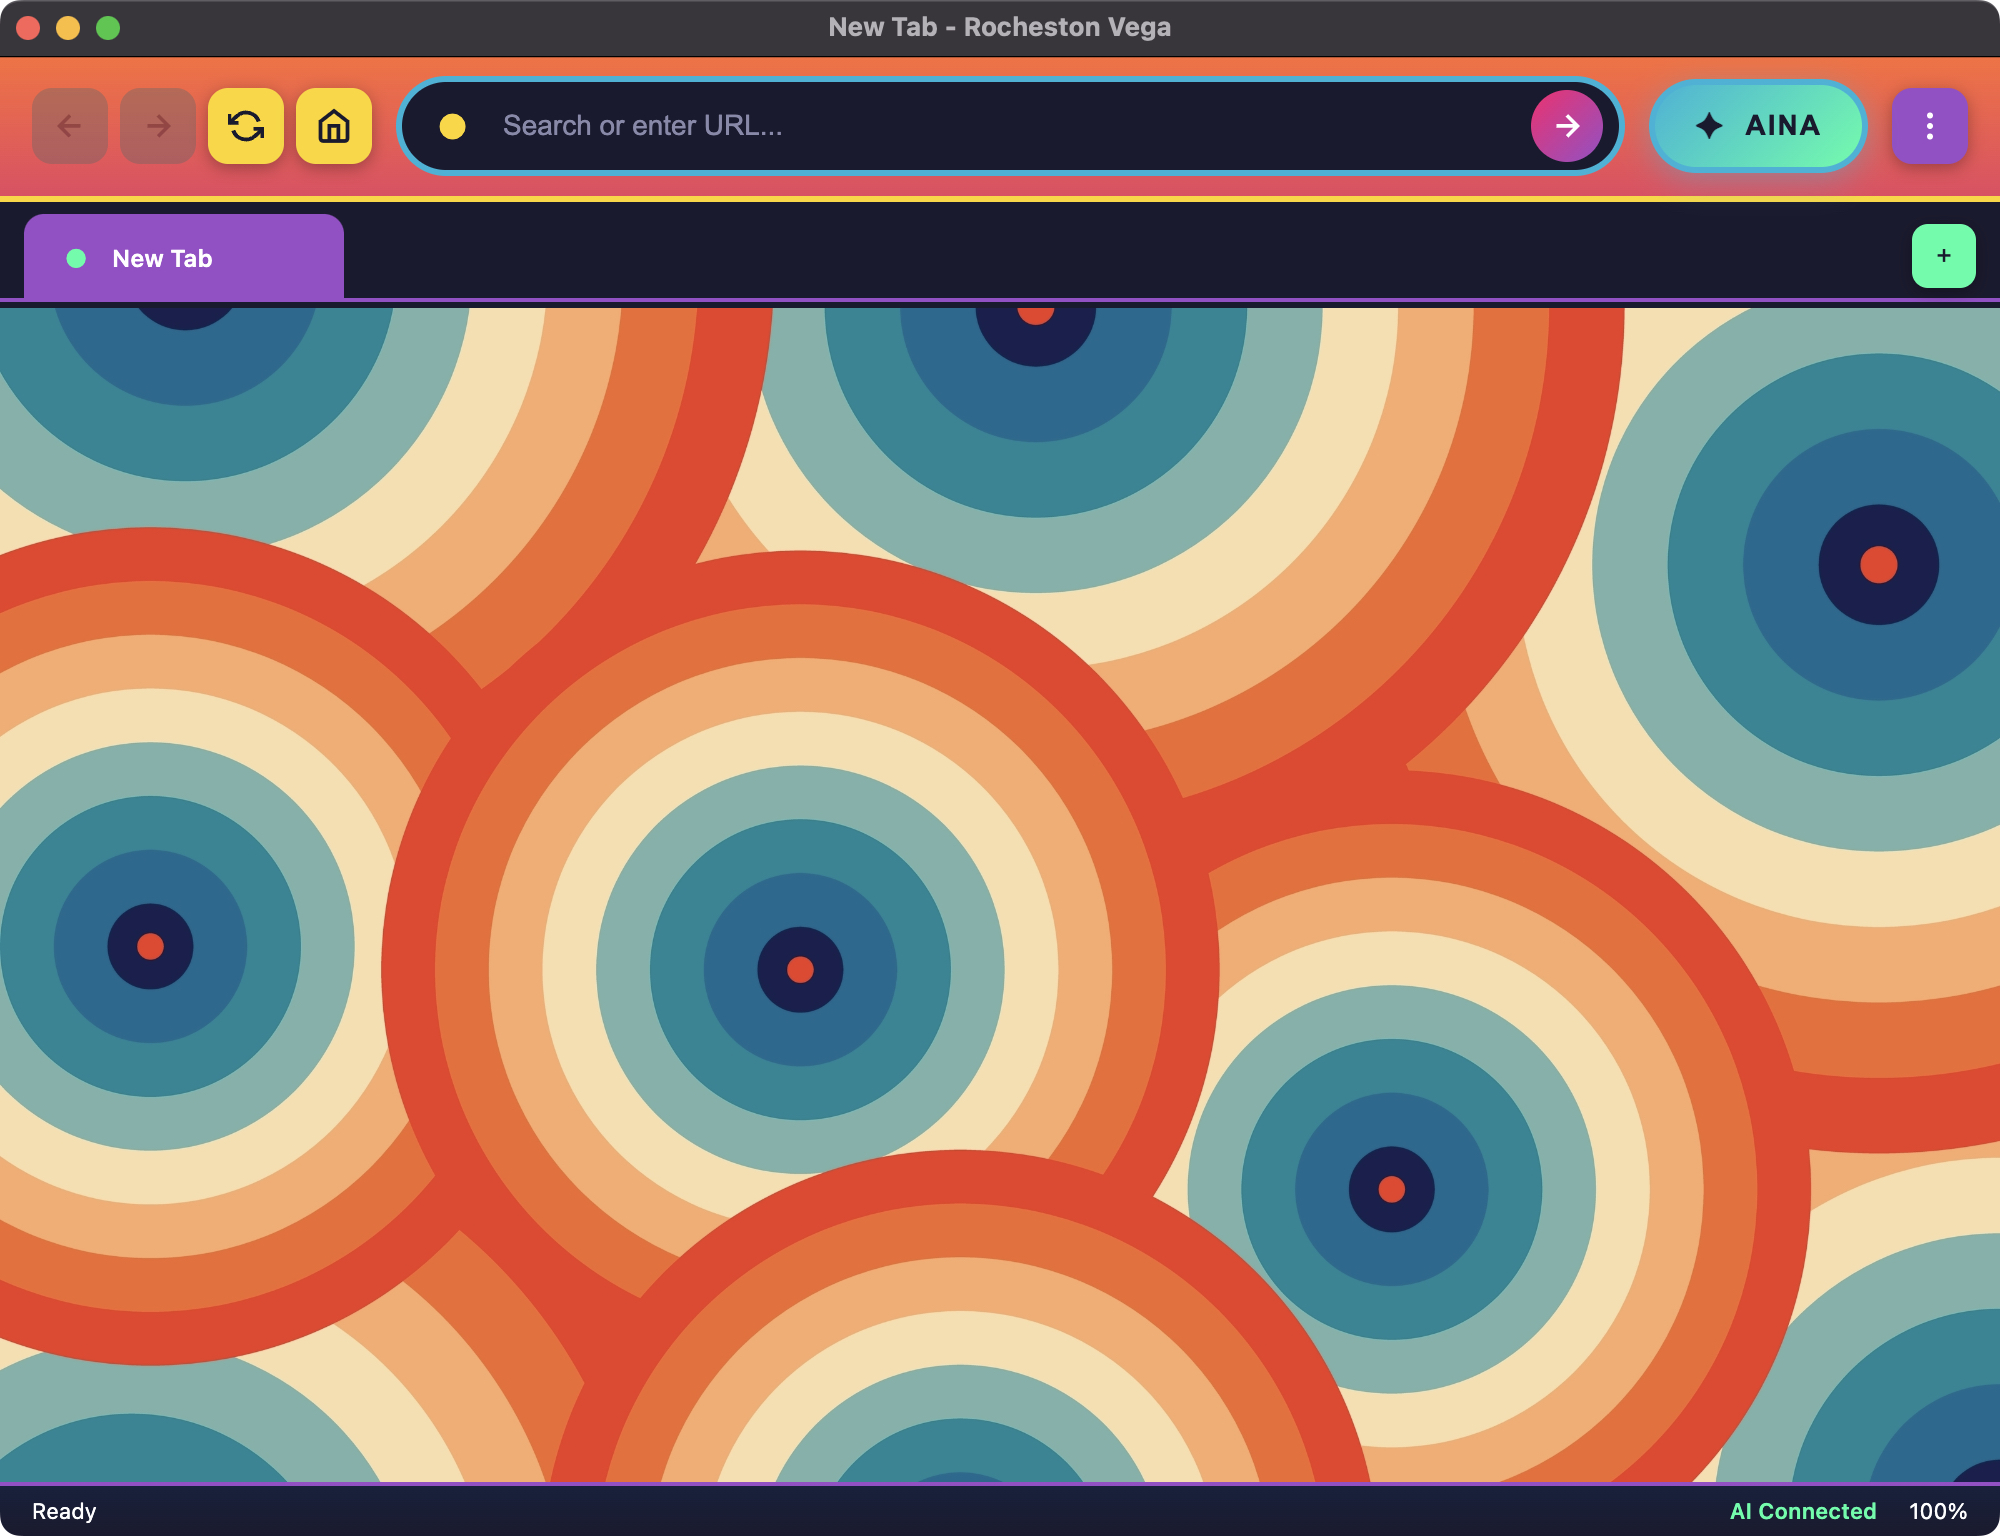
Task: Click the green maximize window button
Action: click(x=108, y=28)
